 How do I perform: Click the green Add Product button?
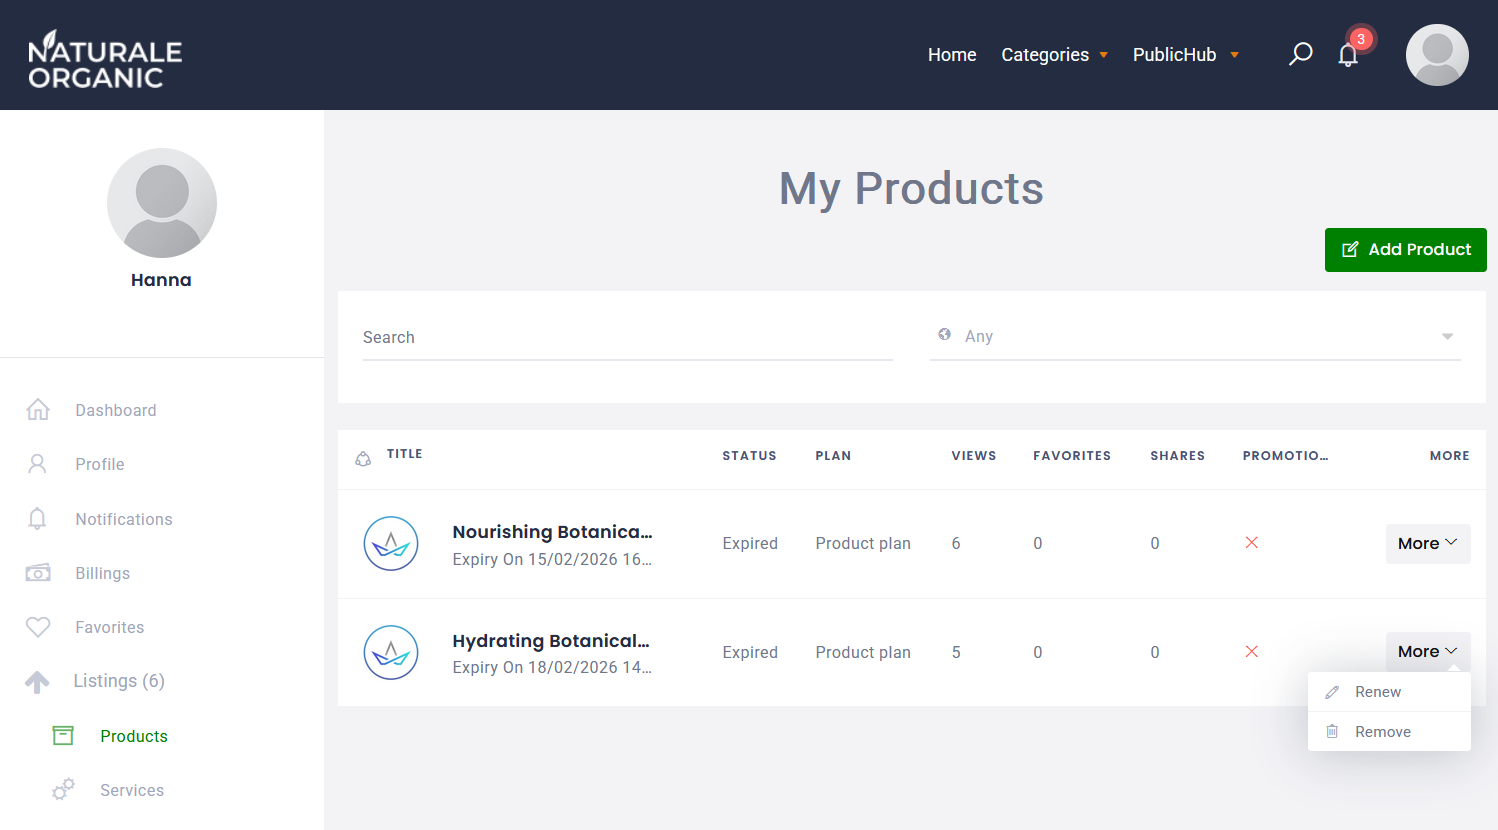coord(1405,250)
